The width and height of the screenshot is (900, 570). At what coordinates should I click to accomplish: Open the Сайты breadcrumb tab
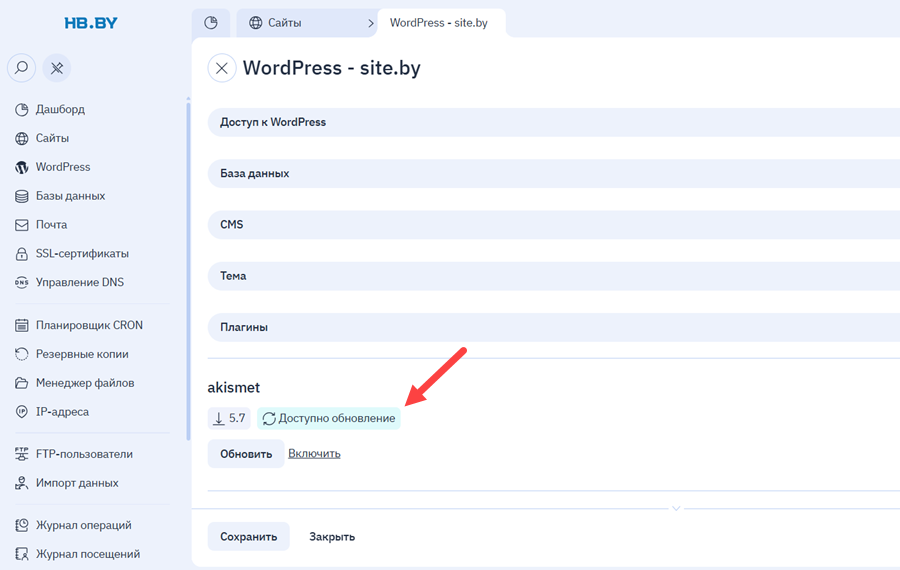tap(307, 23)
